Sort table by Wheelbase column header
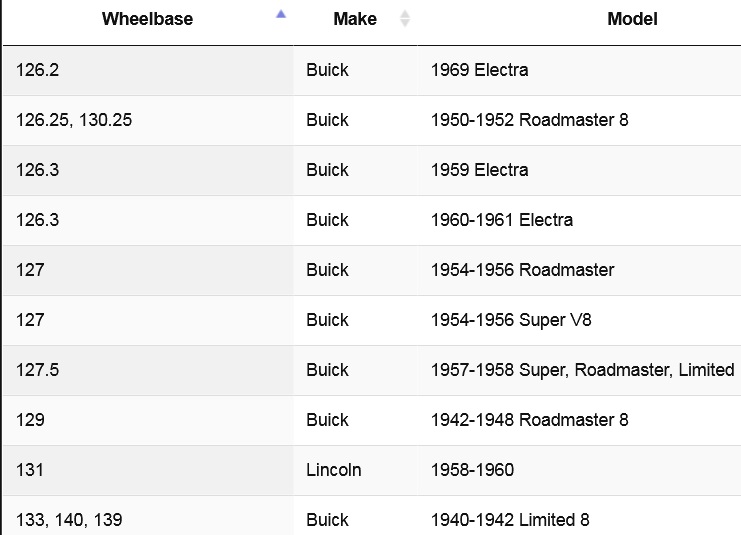 pos(147,19)
